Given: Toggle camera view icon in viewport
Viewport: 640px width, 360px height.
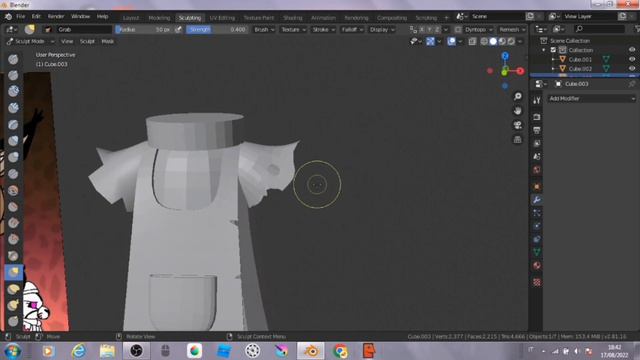Looking at the screenshot, I should [518, 125].
